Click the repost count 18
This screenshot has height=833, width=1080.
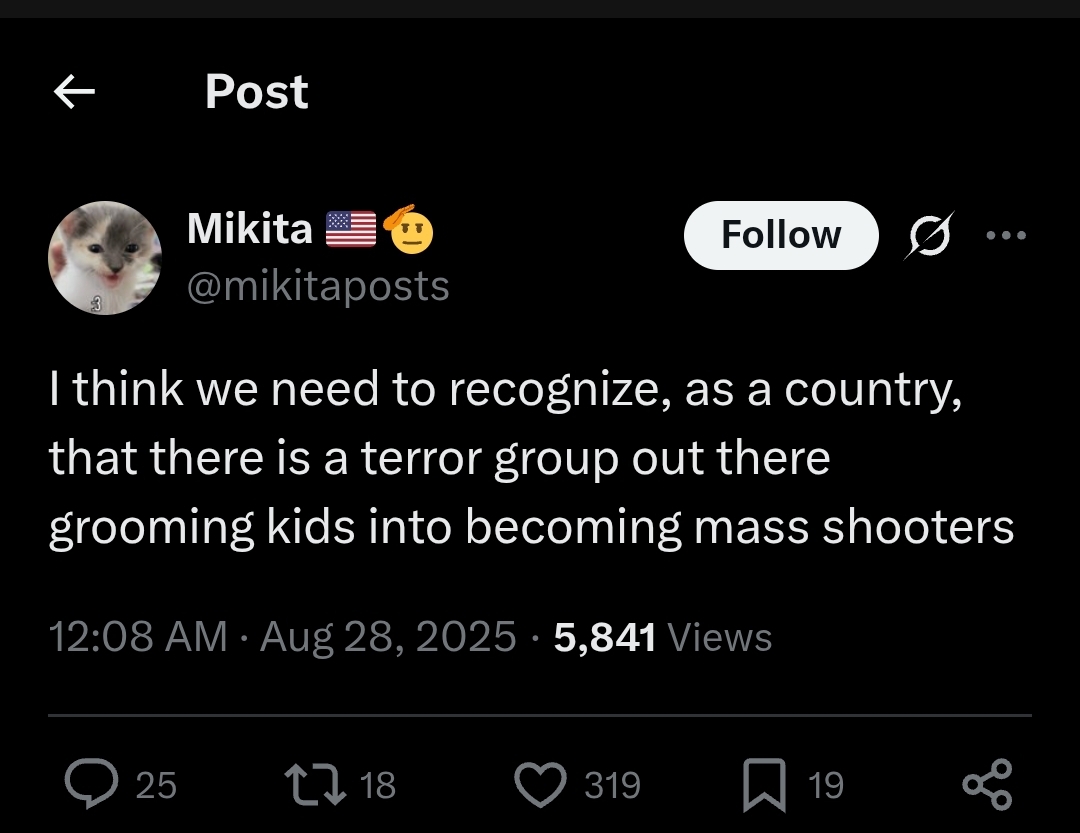point(377,786)
